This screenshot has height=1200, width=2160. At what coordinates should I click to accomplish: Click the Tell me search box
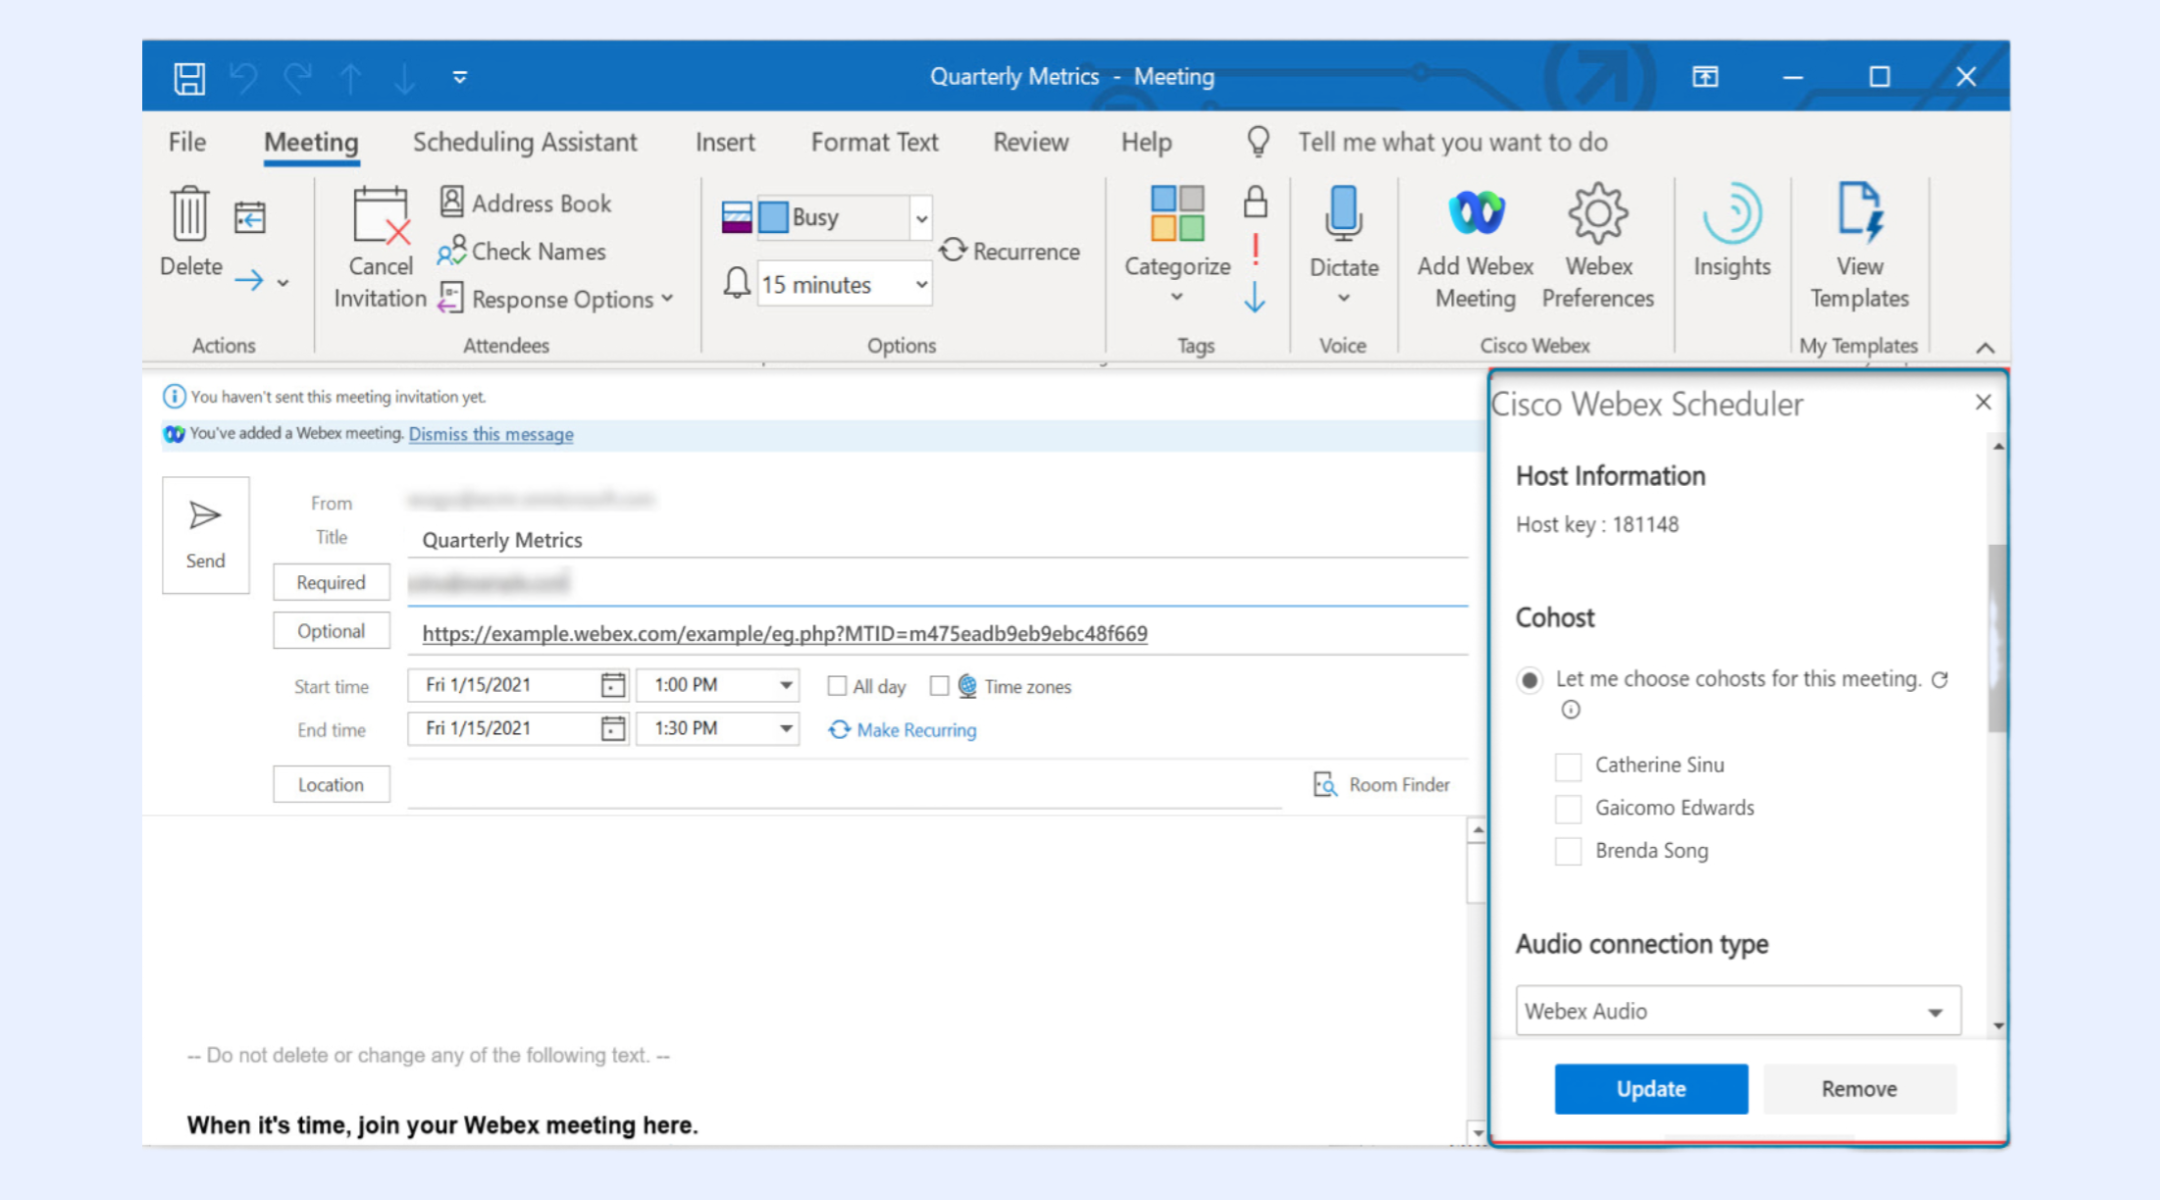pyautogui.click(x=1452, y=142)
